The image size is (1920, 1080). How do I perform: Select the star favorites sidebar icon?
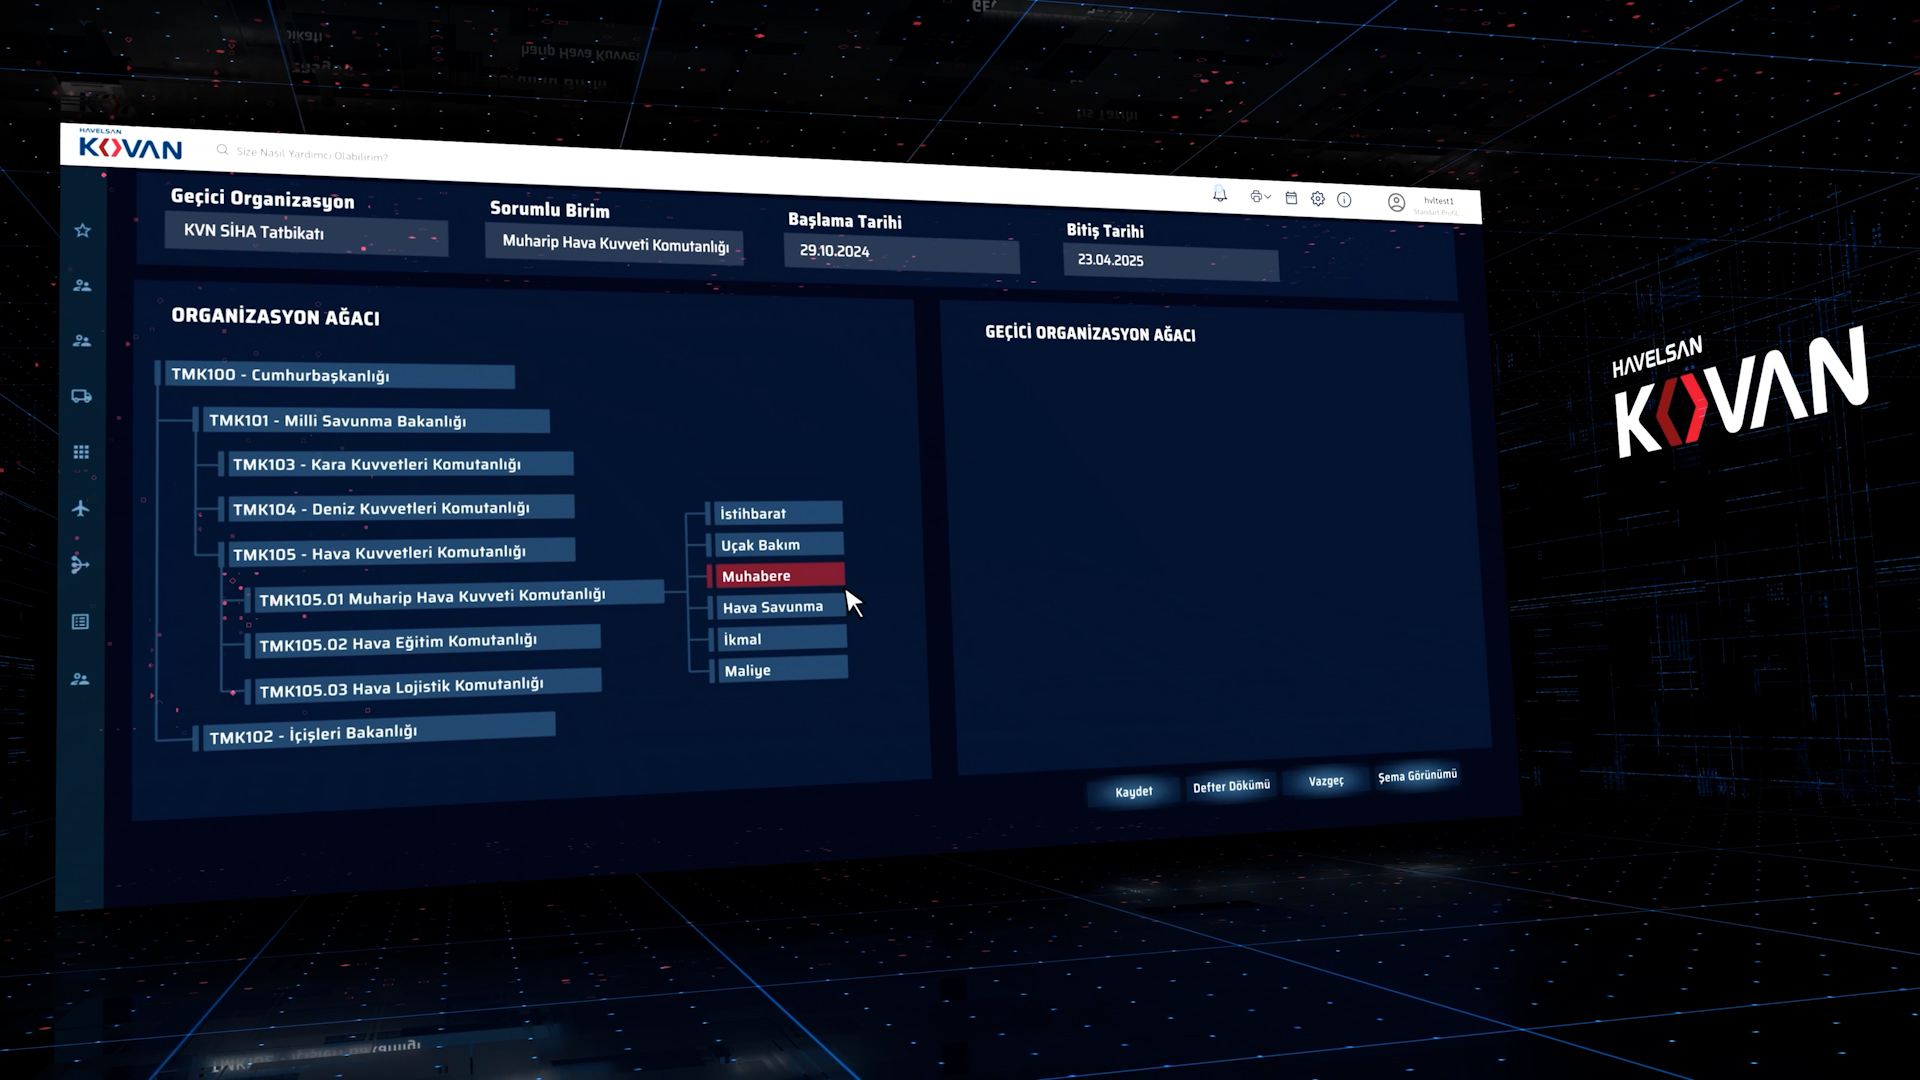tap(83, 231)
